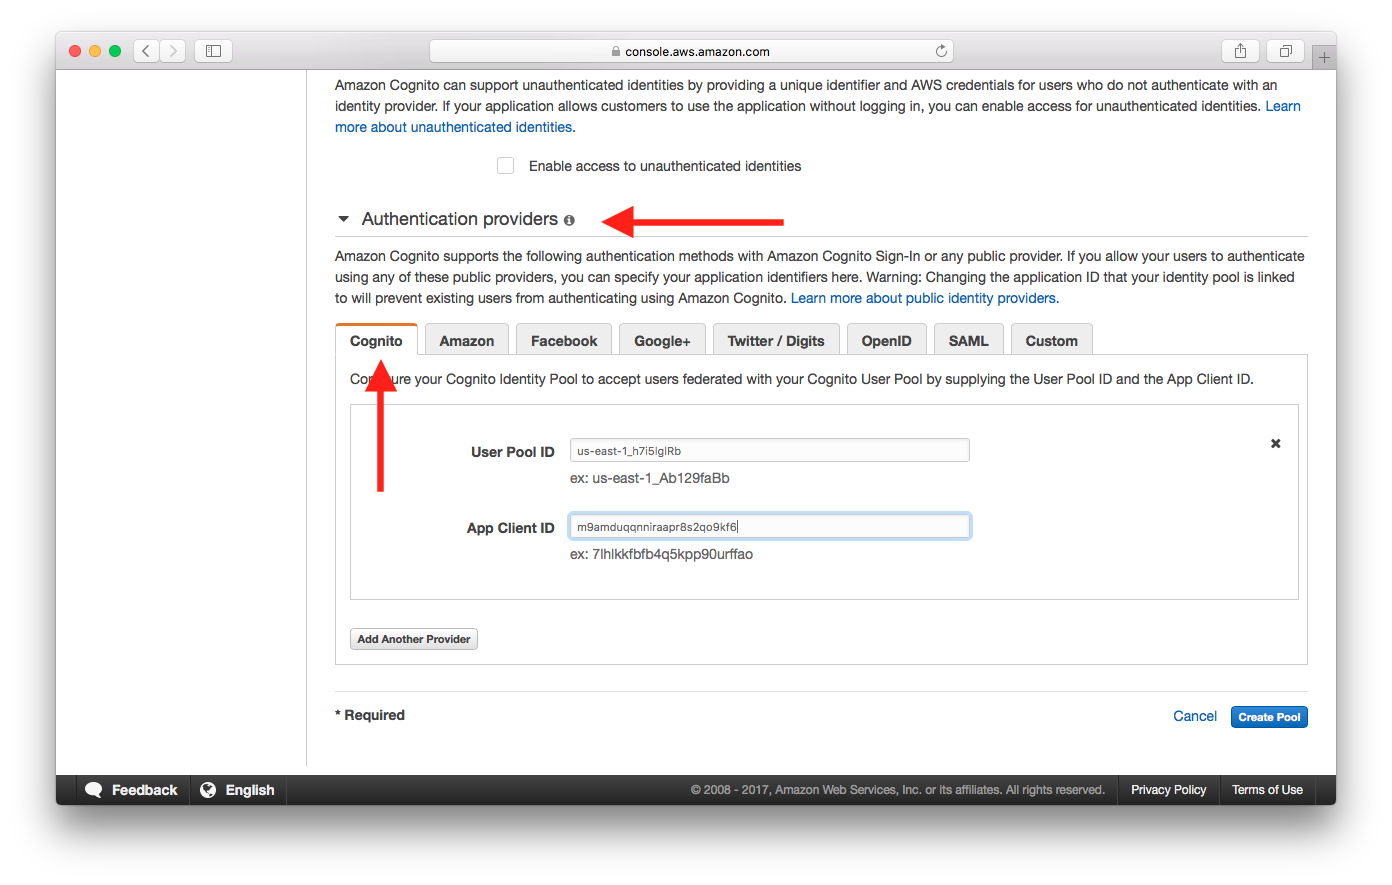Go forward with Safari forward arrow
This screenshot has width=1392, height=885.
tap(173, 51)
